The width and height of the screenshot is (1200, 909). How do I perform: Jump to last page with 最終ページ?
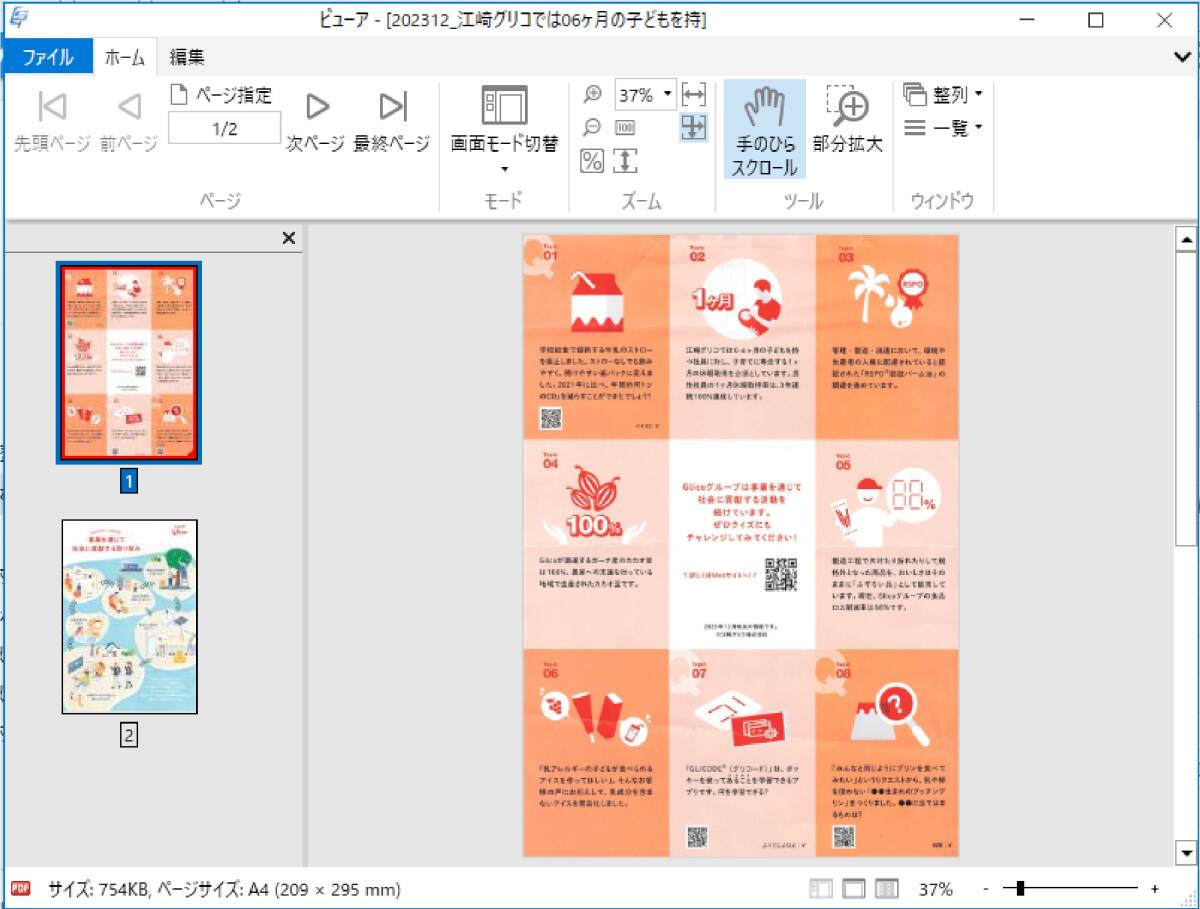tap(392, 121)
